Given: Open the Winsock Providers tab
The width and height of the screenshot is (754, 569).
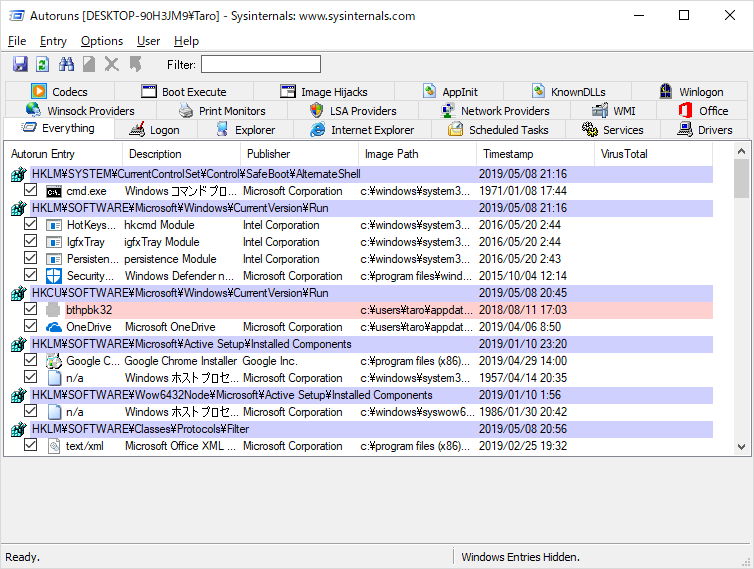Looking at the screenshot, I should point(80,111).
